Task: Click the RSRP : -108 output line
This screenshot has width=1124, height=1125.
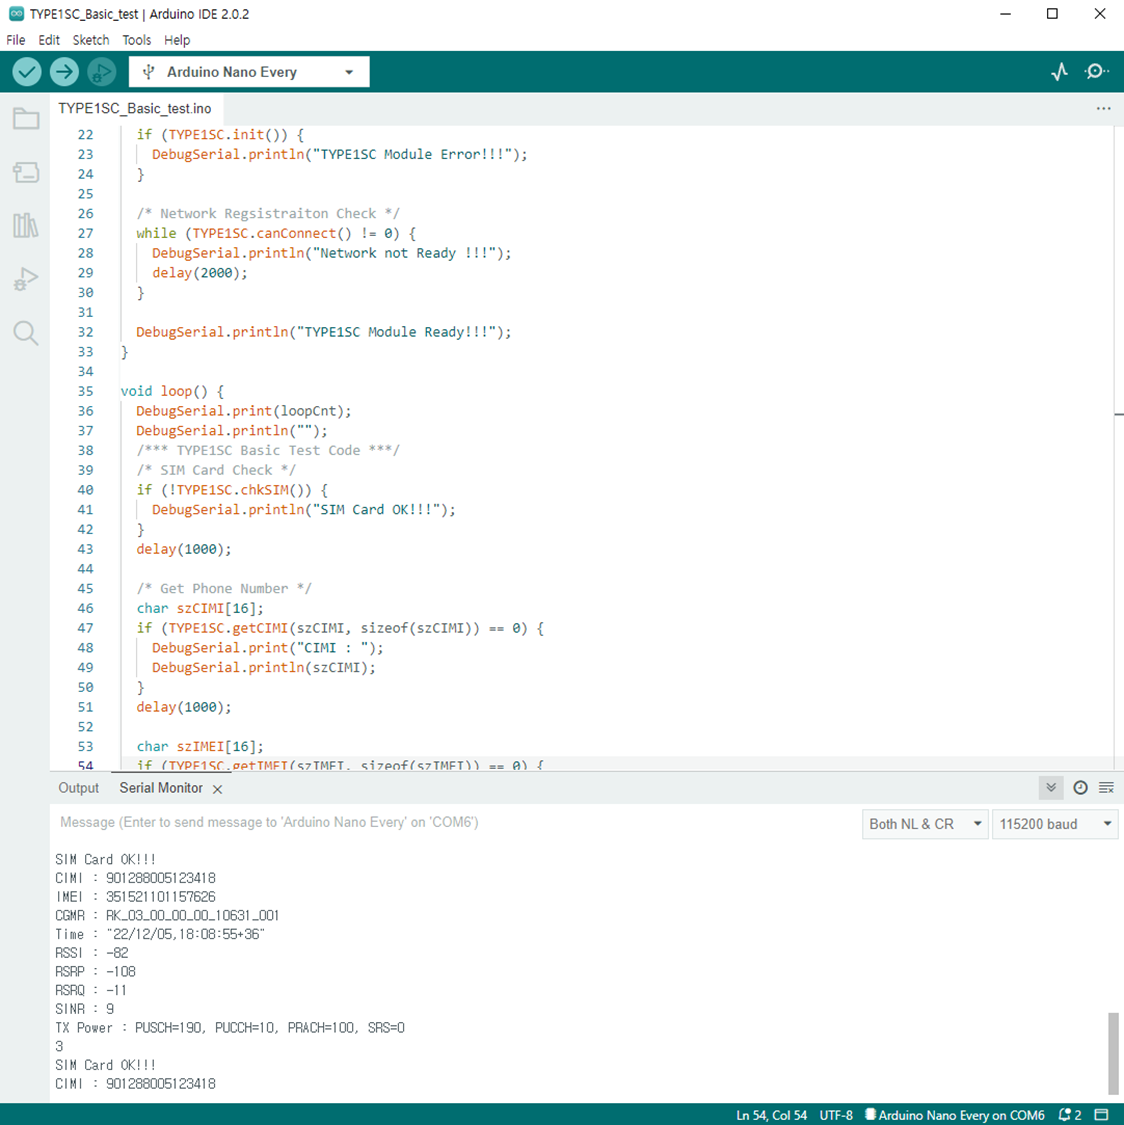Action: pos(95,971)
